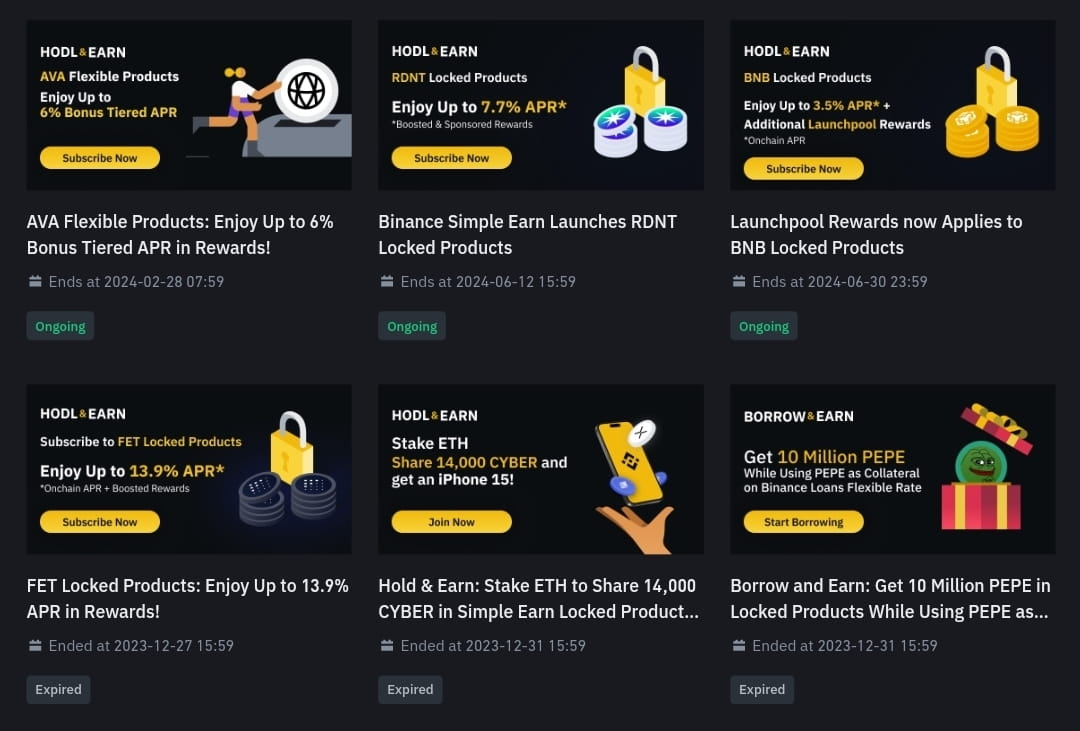The image size is (1080, 731).
Task: Open the Borrow and Earn PEPE announcement
Action: [890, 598]
